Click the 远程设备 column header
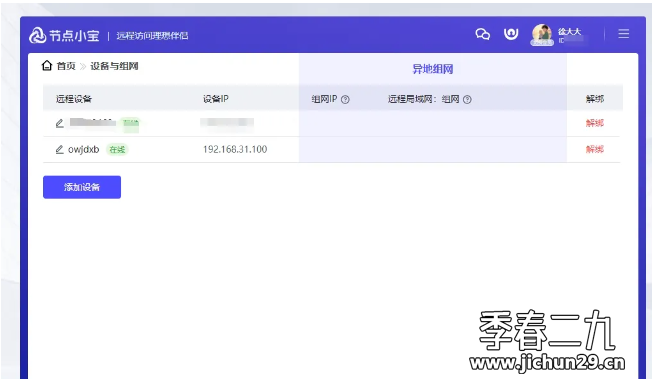The width and height of the screenshot is (652, 379). pos(74,99)
